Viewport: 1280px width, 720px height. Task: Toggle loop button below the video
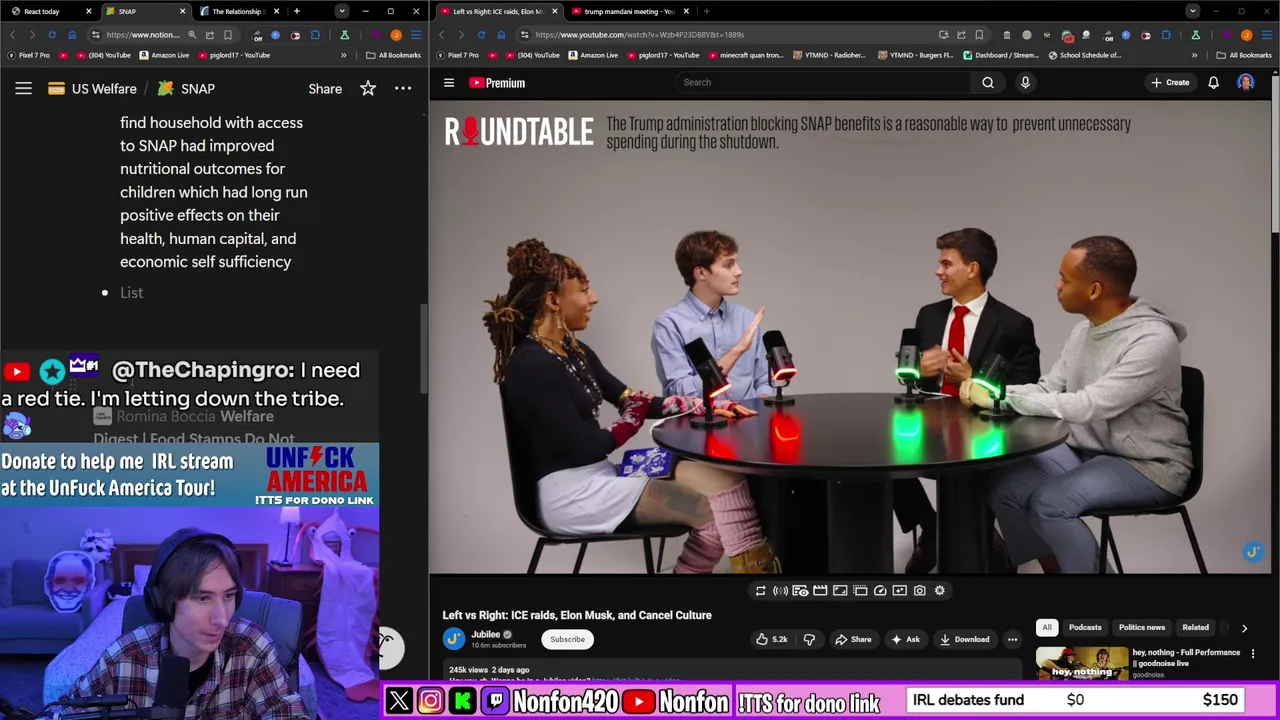pos(760,591)
